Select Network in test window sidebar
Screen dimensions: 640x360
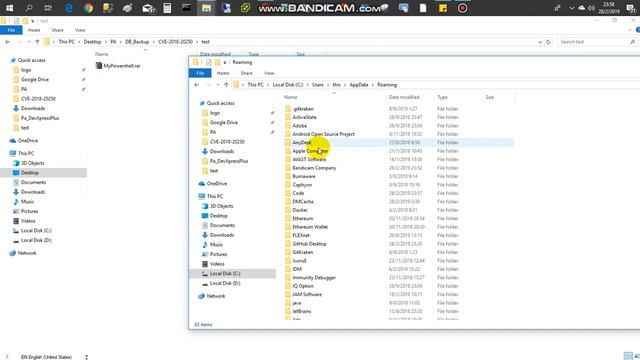click(x=27, y=253)
